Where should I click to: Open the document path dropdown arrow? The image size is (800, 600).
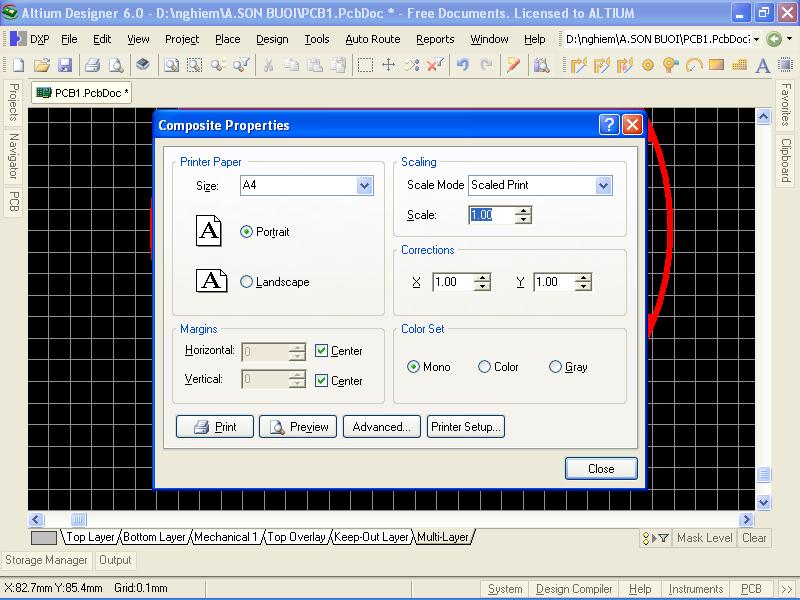click(756, 39)
